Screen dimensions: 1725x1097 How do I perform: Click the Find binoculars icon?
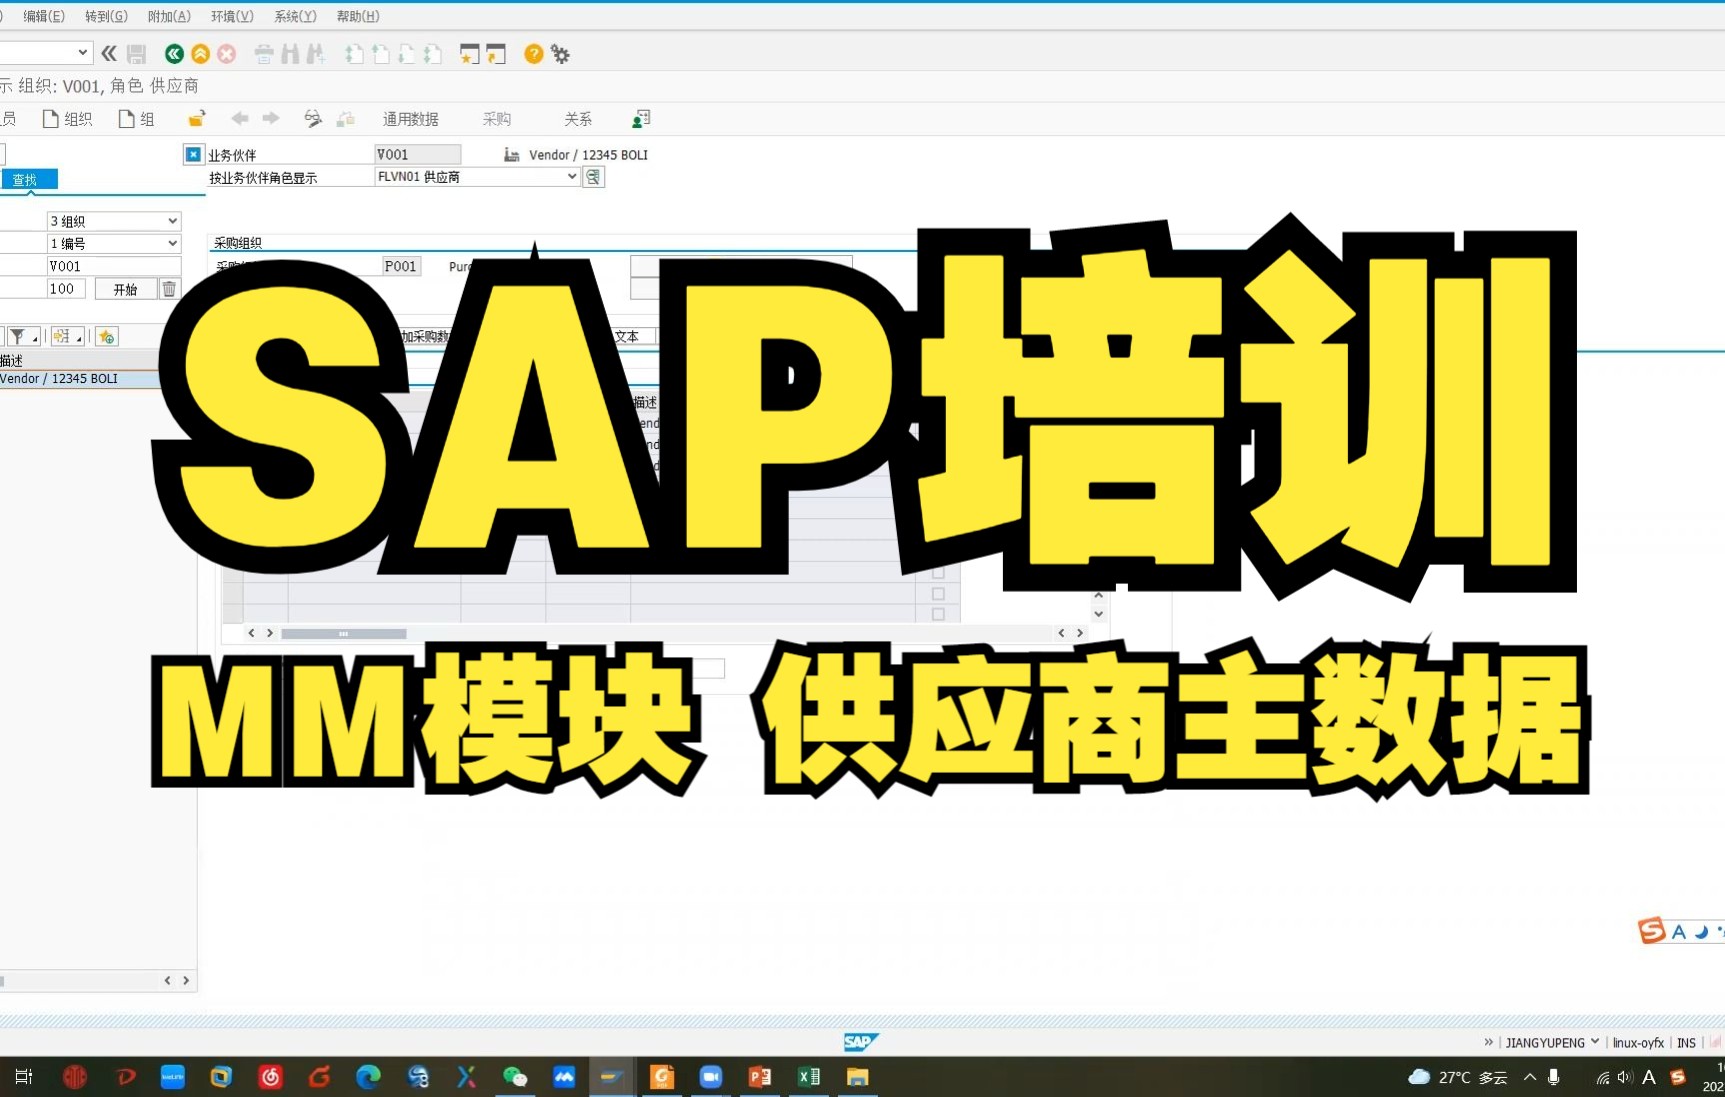289,53
